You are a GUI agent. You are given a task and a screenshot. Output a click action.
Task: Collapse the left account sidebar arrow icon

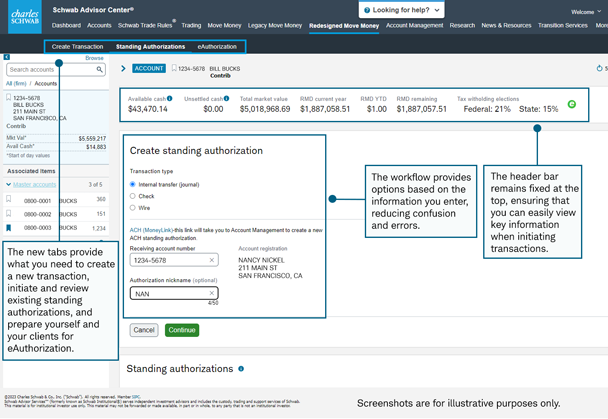[x=7, y=57]
